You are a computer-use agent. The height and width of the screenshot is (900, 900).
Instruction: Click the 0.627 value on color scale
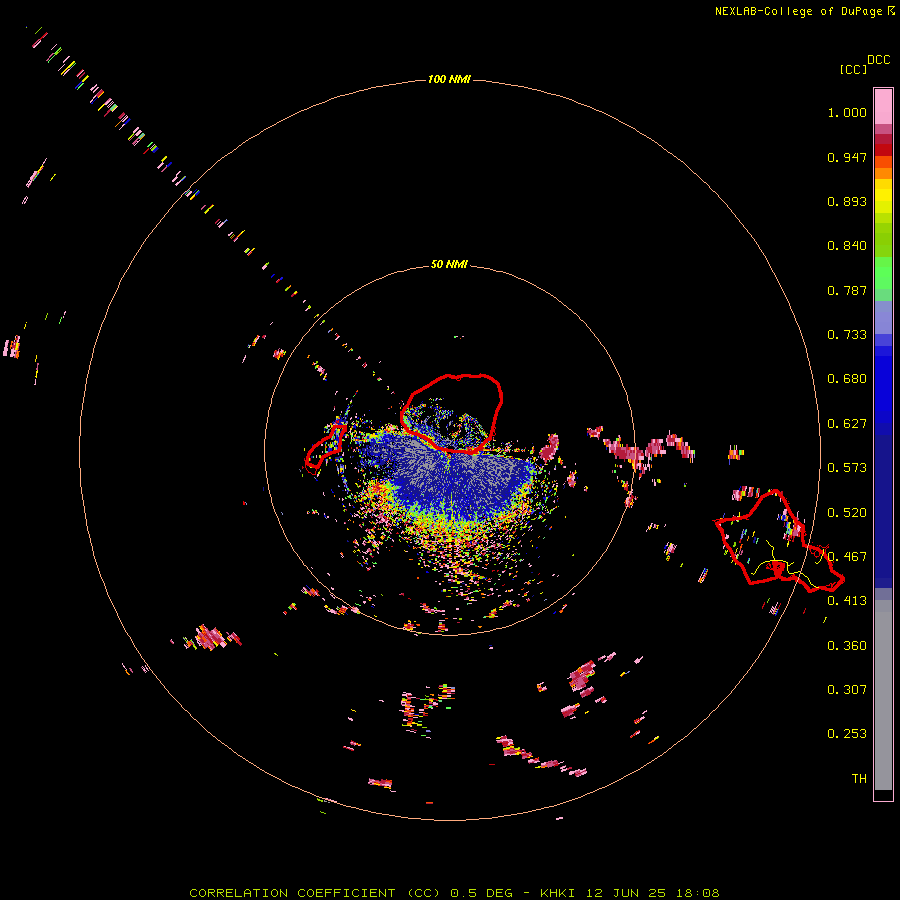click(x=847, y=424)
